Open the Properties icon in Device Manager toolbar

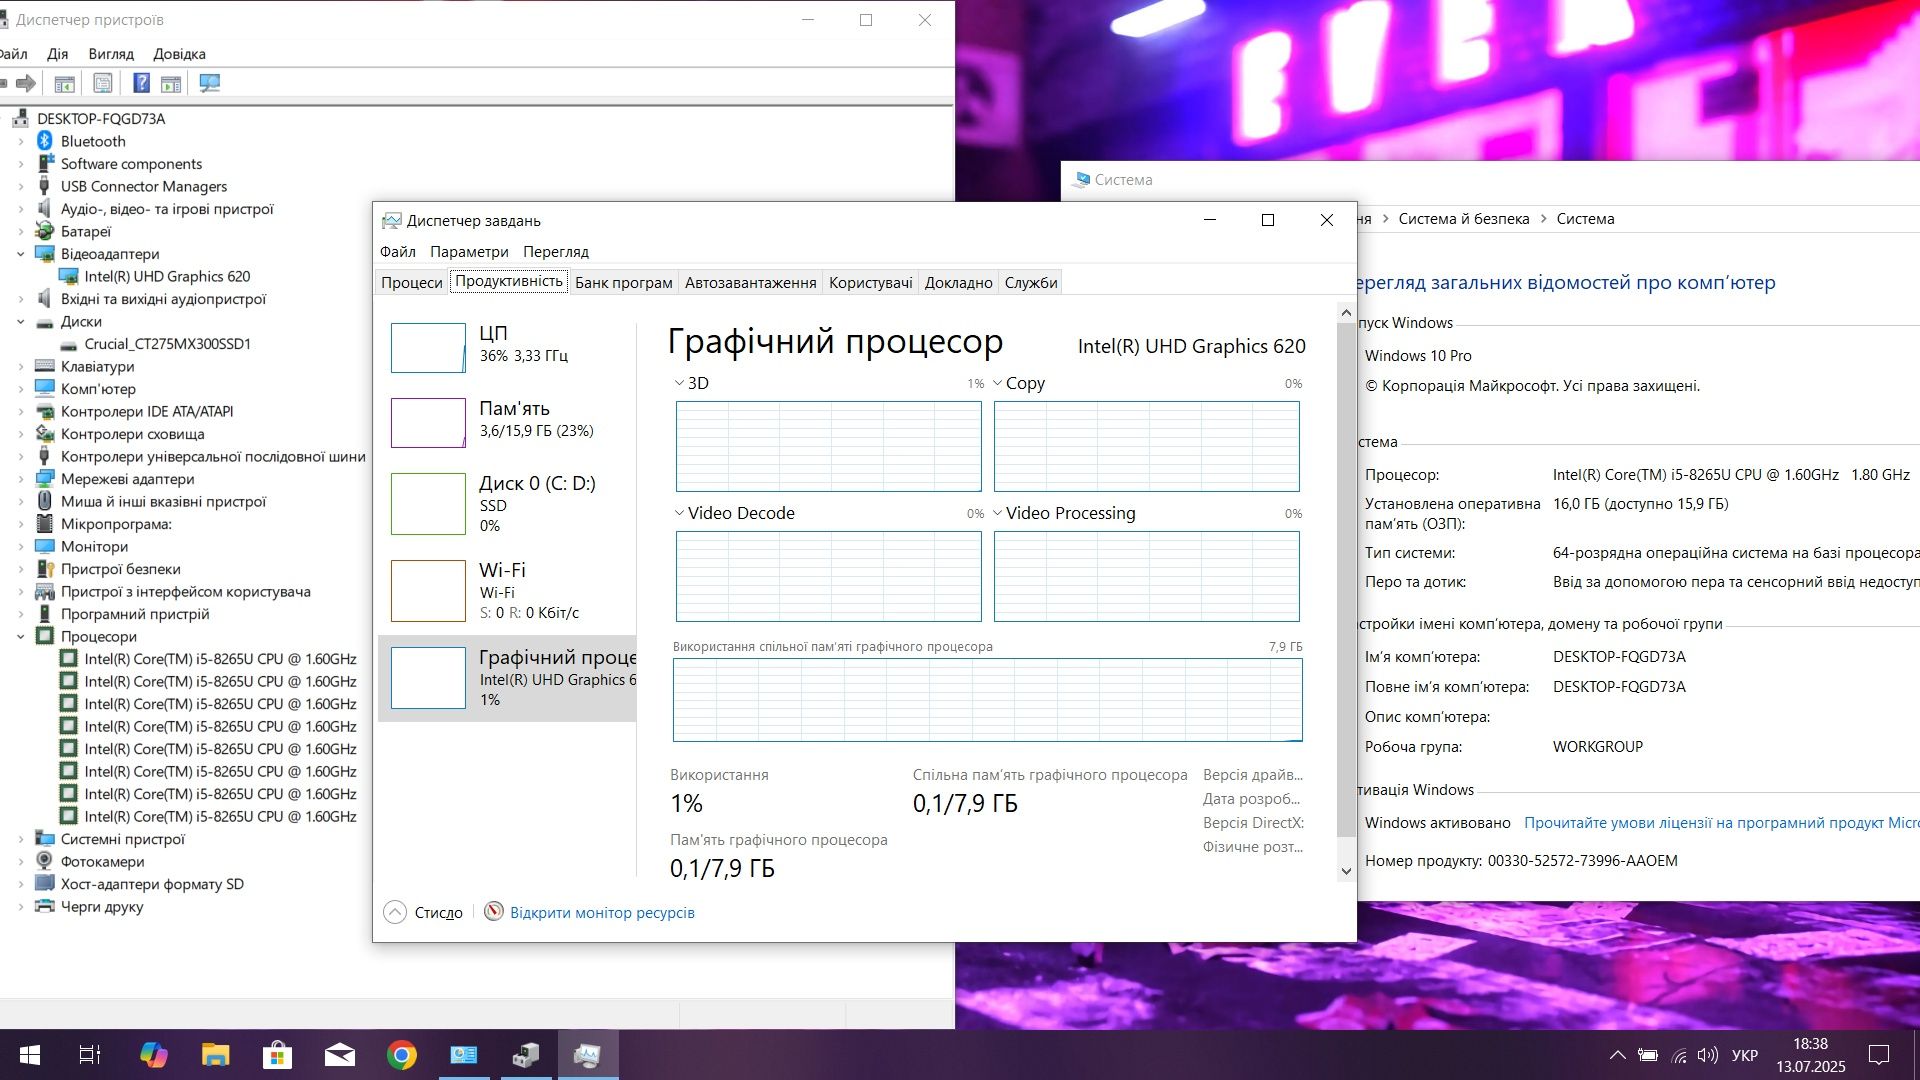(x=102, y=83)
